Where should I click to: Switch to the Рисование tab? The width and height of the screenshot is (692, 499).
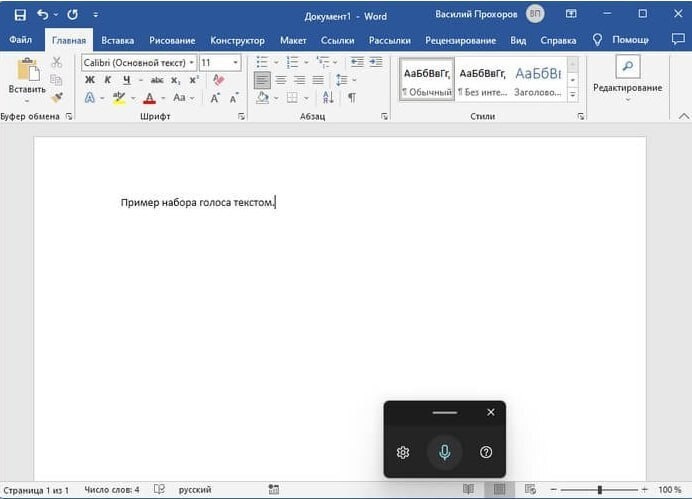click(172, 41)
